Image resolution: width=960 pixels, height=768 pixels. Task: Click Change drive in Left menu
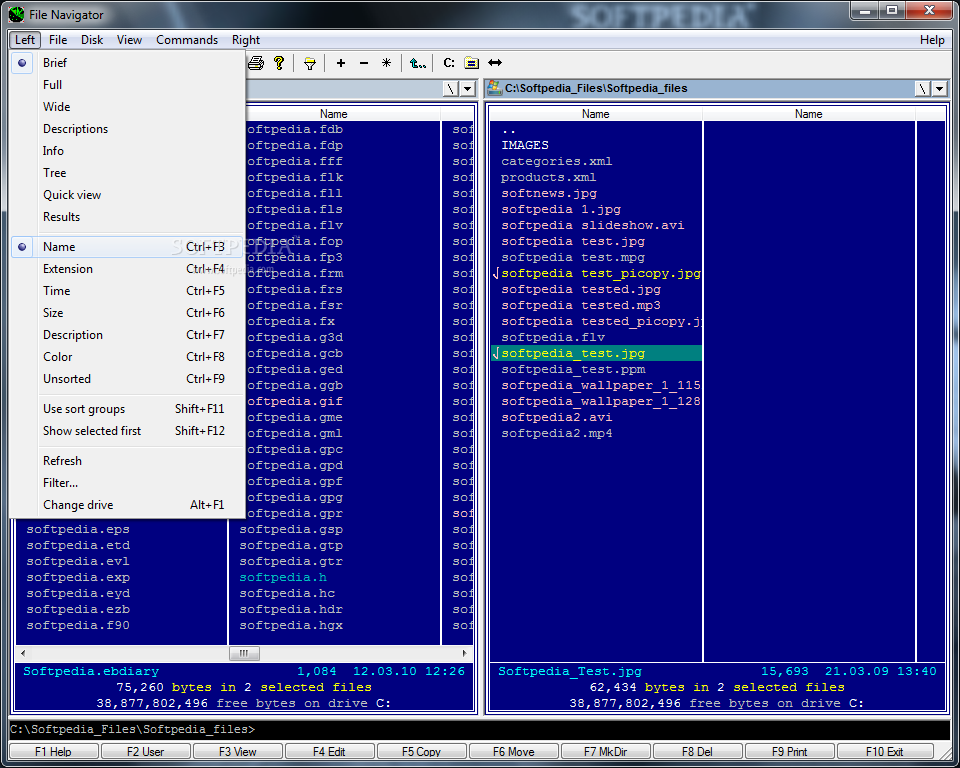click(128, 505)
